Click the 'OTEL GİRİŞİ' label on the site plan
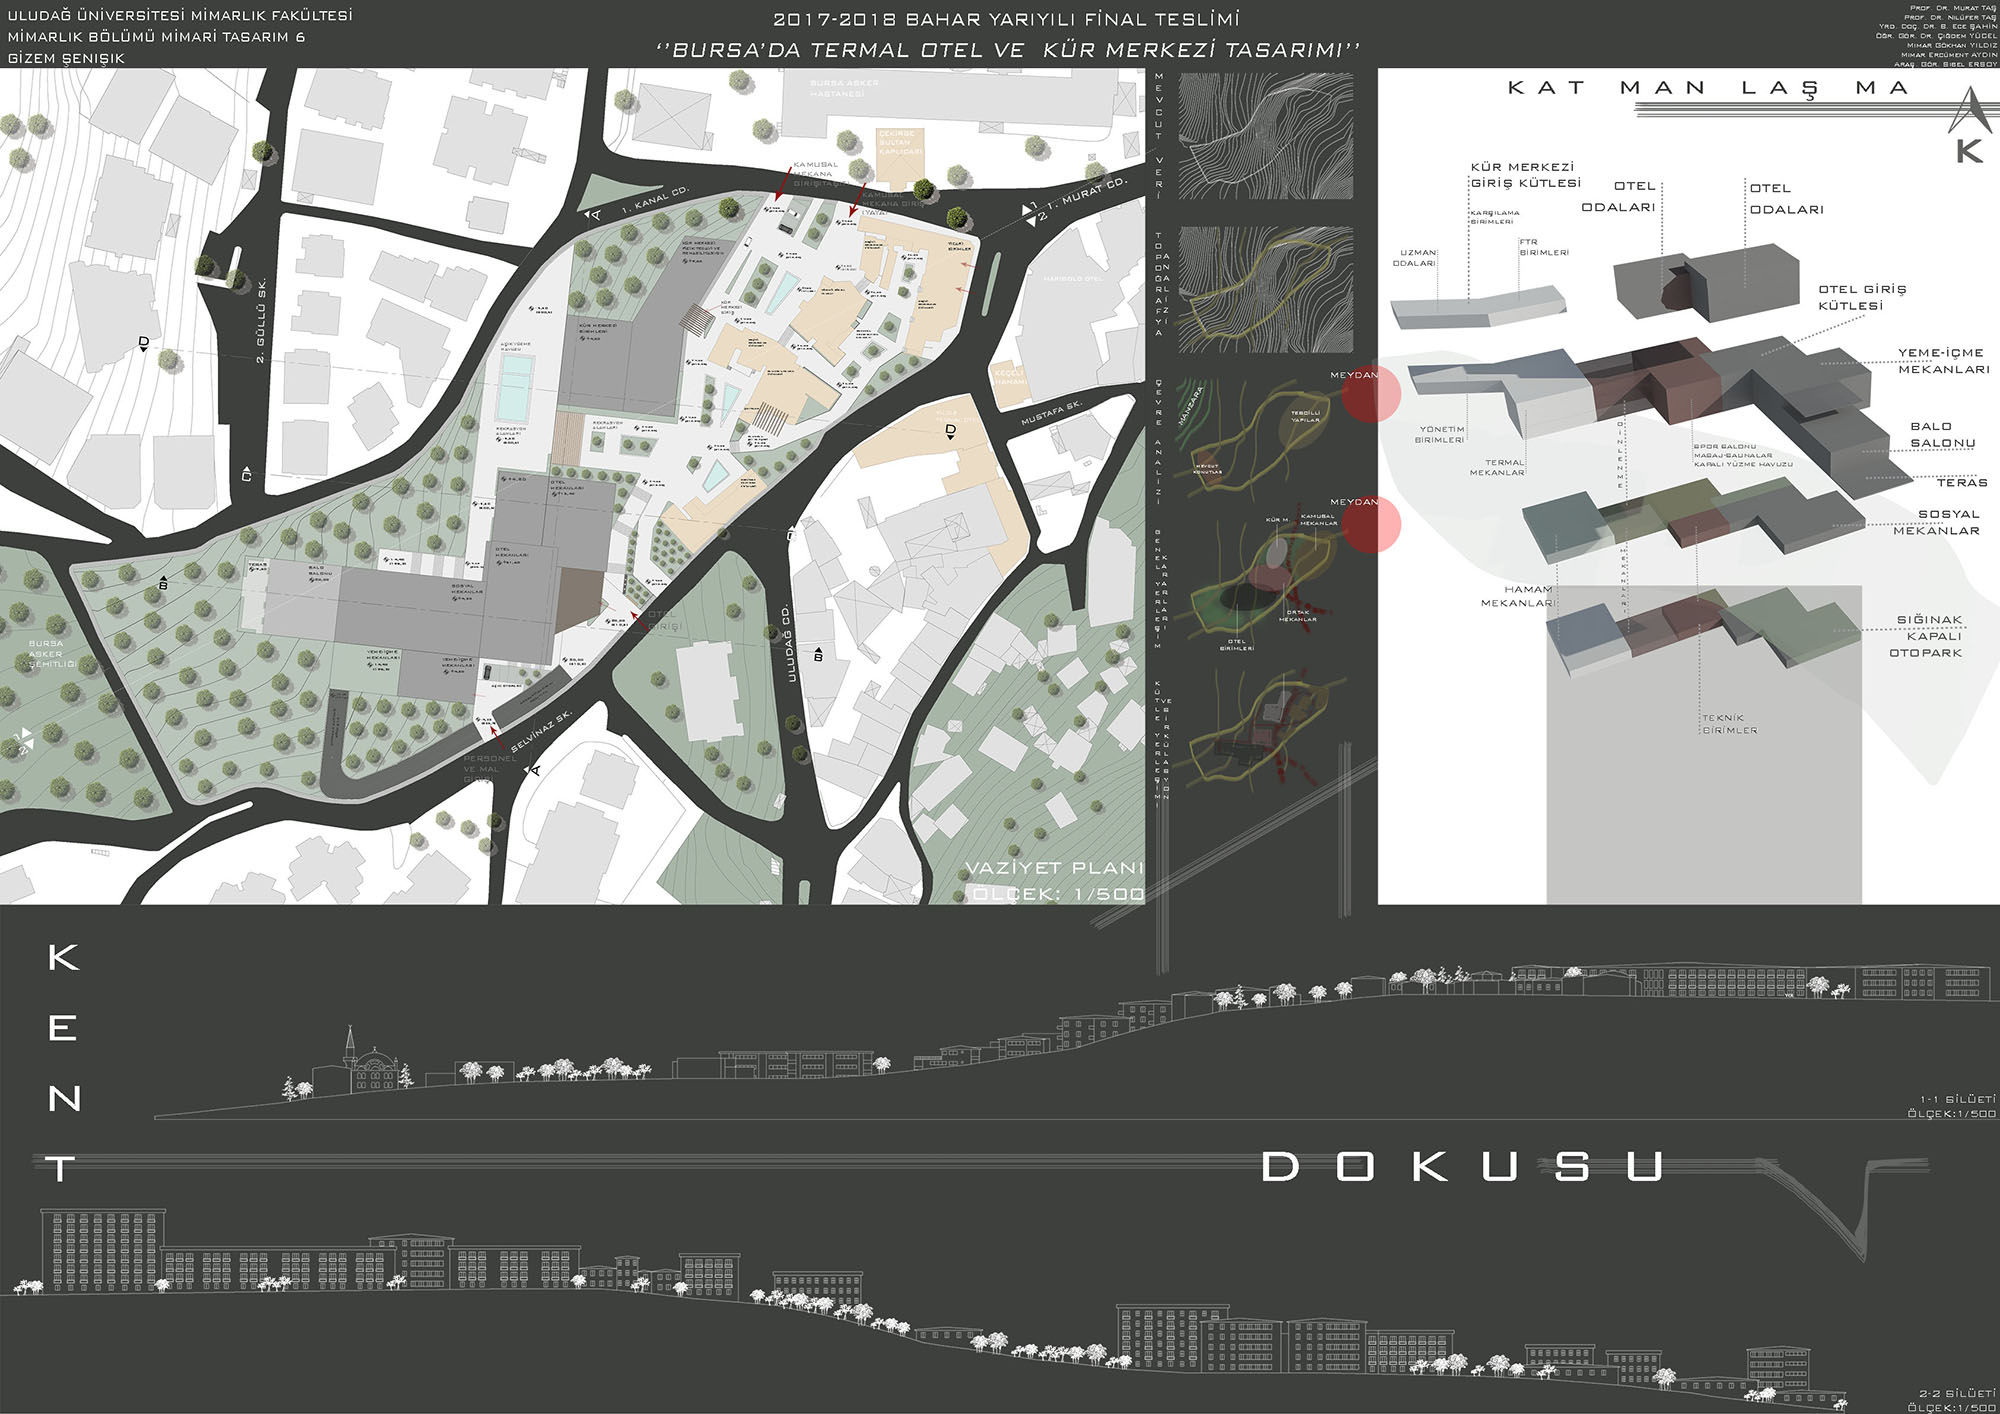This screenshot has height=1414, width=2000. coord(665,620)
